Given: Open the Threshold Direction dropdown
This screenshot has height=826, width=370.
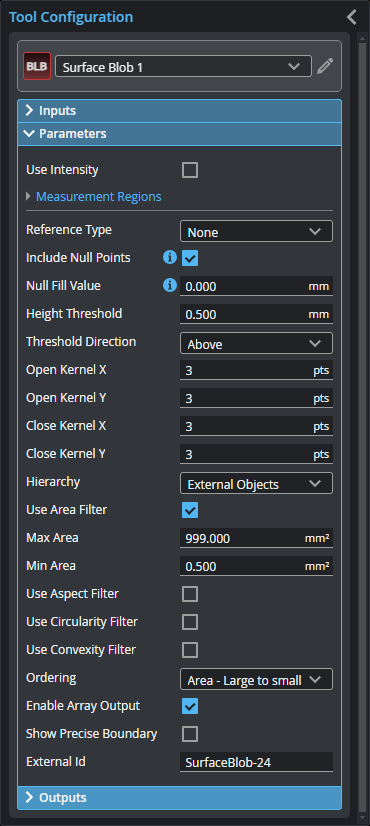Looking at the screenshot, I should [256, 343].
